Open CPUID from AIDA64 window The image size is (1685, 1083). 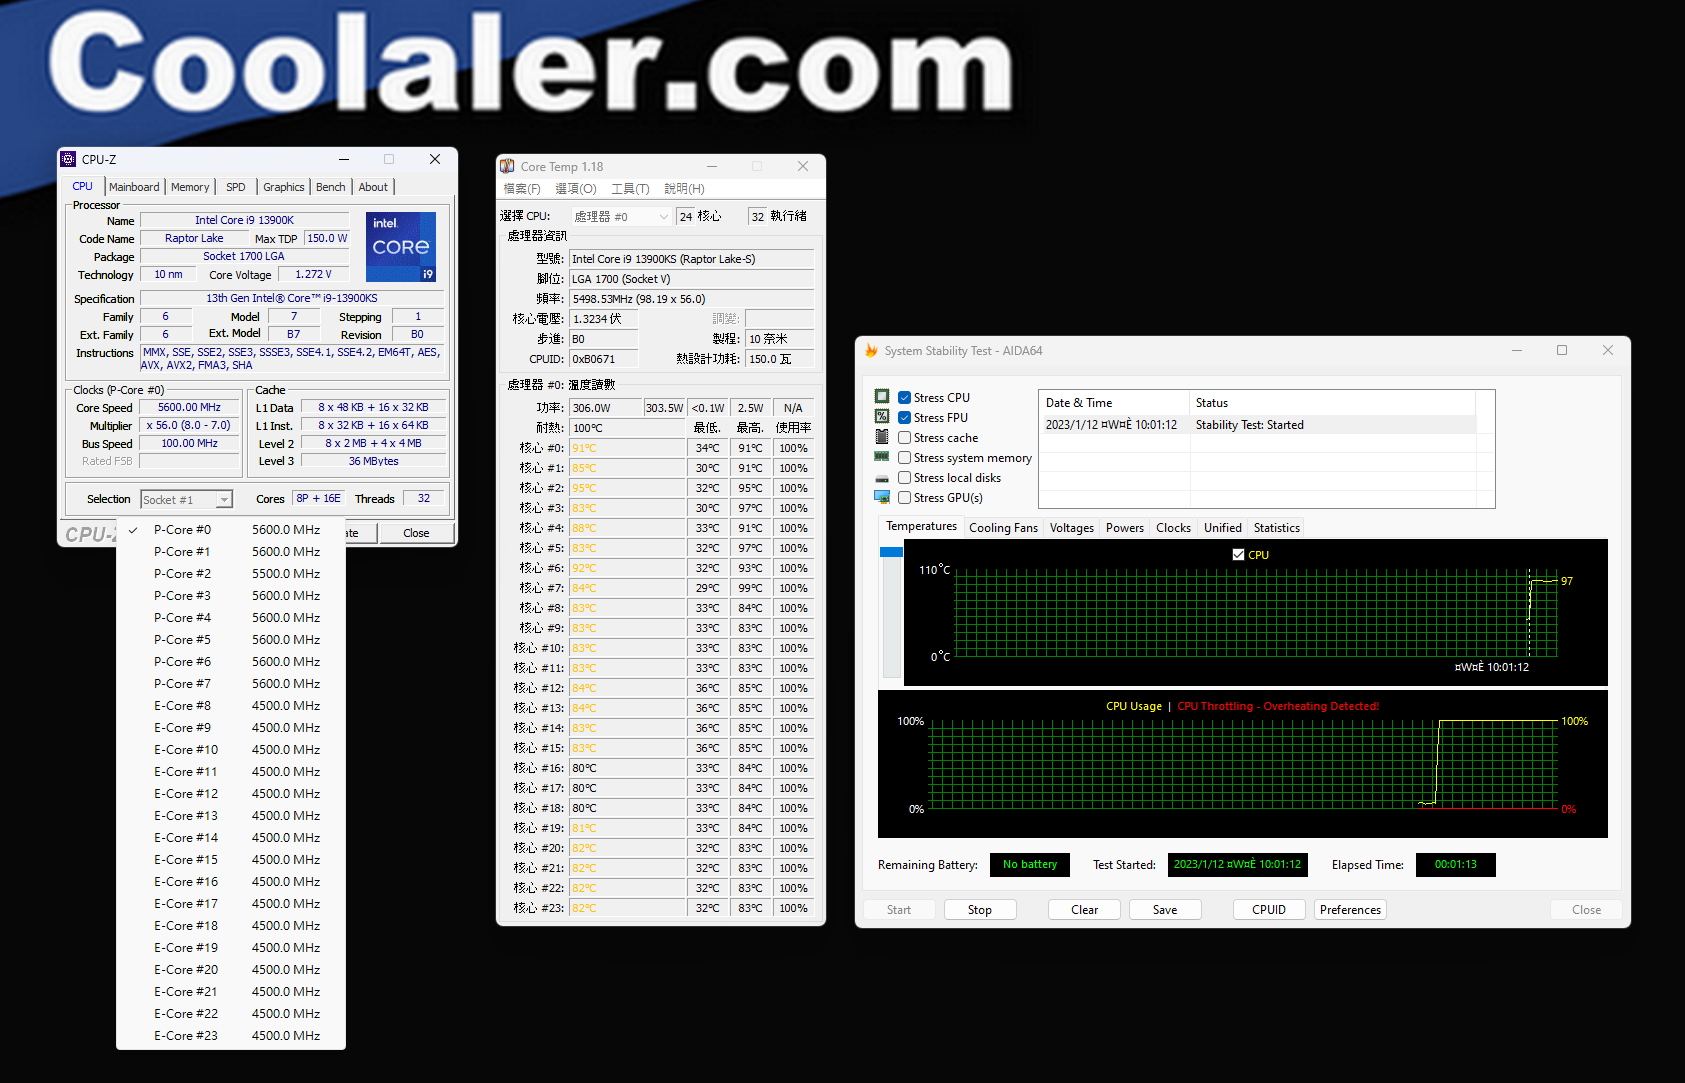pyautogui.click(x=1269, y=910)
